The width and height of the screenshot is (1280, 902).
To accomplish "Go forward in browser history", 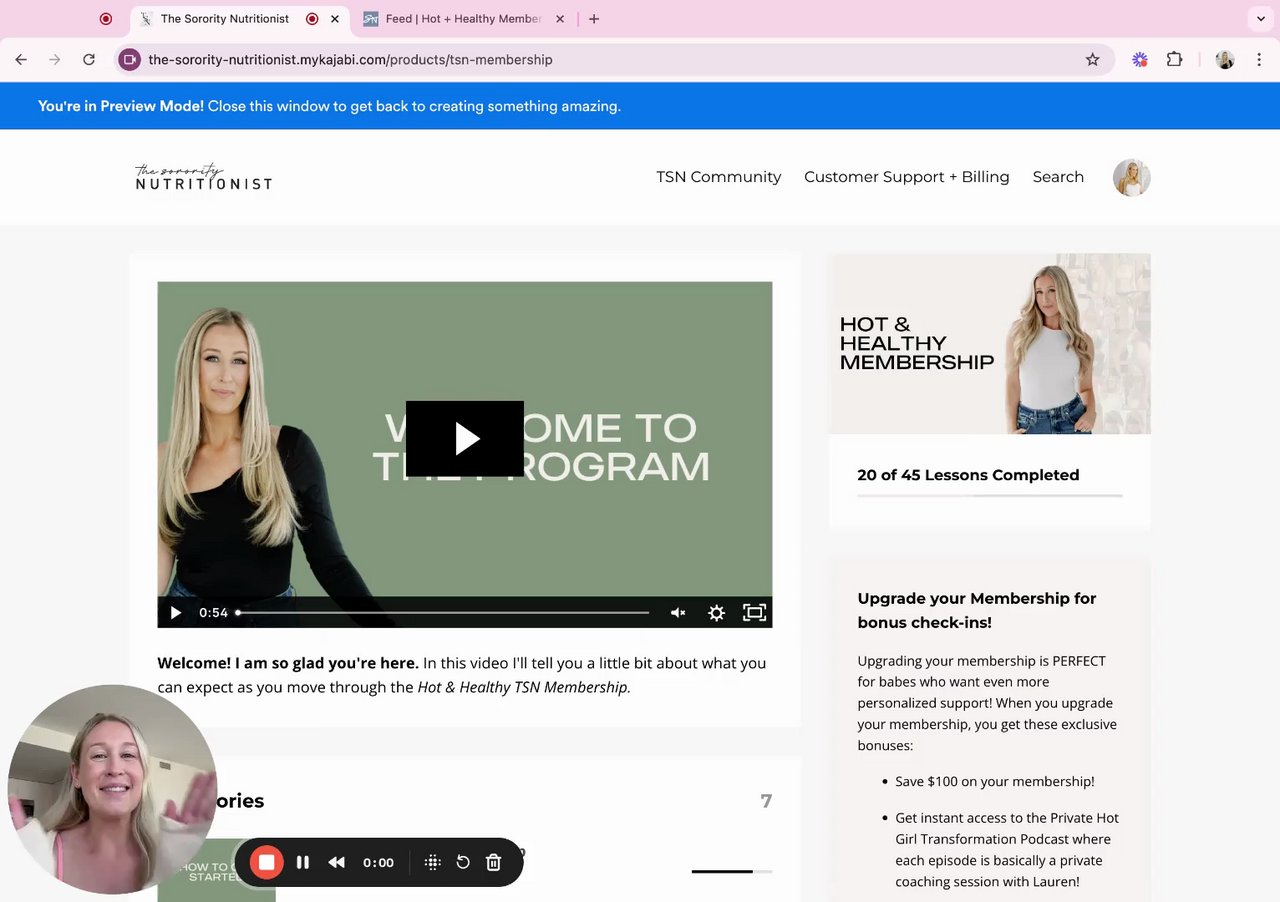I will click(55, 60).
